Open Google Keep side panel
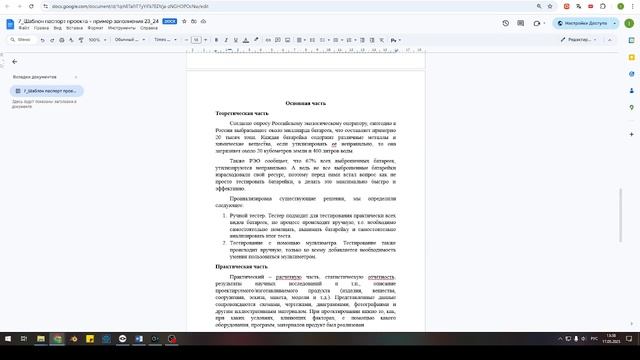 click(631, 57)
